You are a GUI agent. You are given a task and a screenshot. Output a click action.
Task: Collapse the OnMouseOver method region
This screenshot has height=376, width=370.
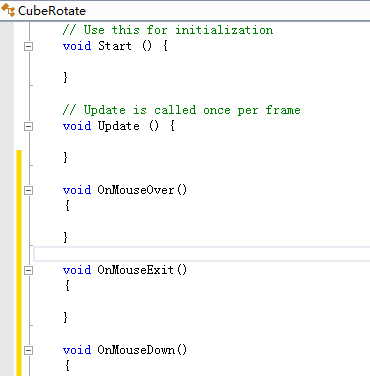(x=29, y=190)
